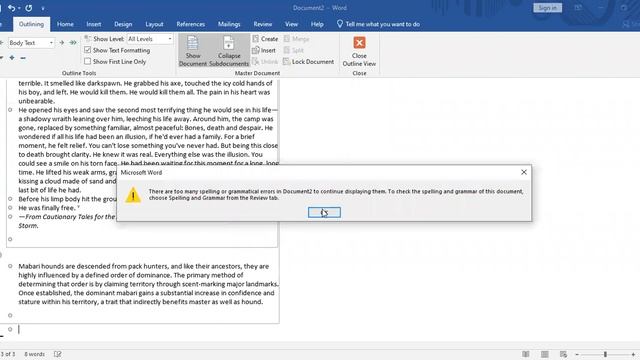640x360 pixels.
Task: Click the outline bullet beside 'He was finally free'
Action: (x=10, y=208)
